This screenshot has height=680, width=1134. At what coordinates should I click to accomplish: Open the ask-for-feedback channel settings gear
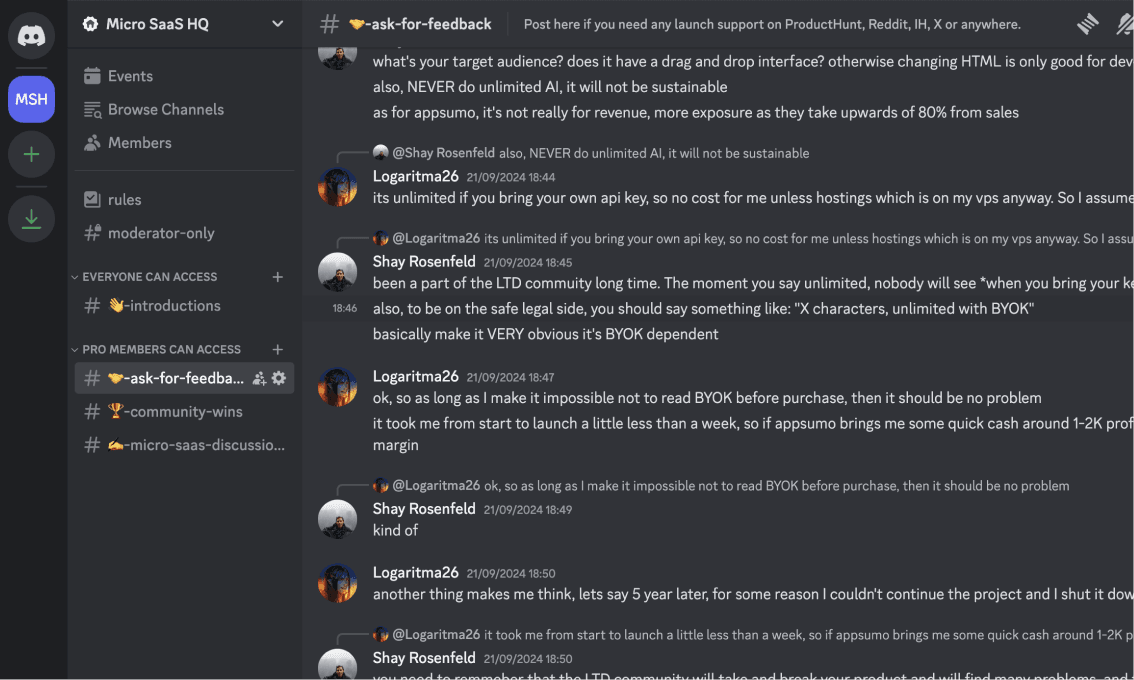(x=279, y=378)
